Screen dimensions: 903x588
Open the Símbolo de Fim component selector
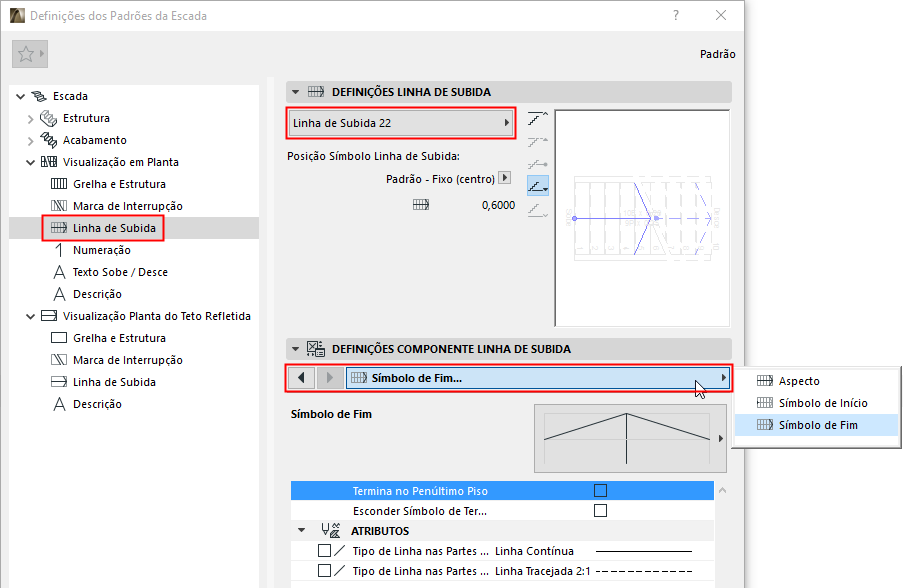pyautogui.click(x=537, y=378)
